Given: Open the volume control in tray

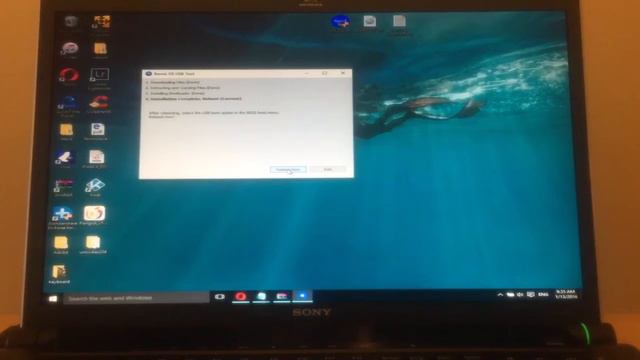Looking at the screenshot, I should [x=520, y=295].
